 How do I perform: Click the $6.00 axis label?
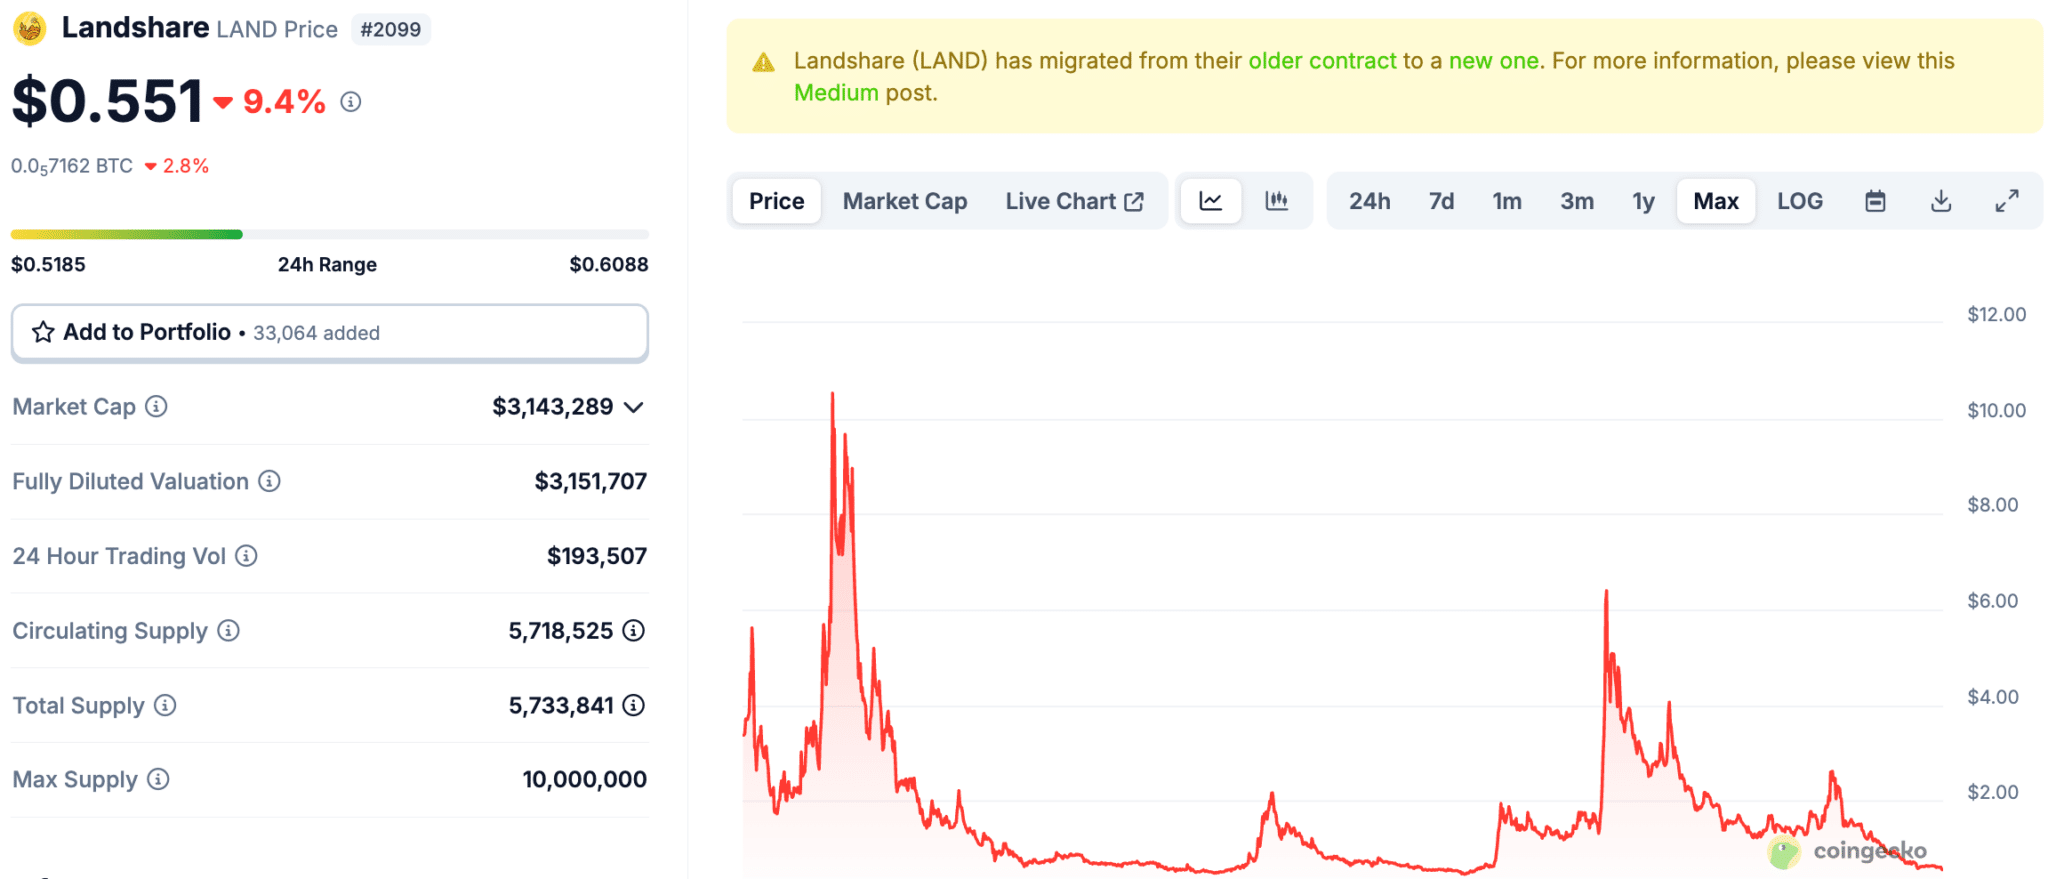coord(1992,601)
